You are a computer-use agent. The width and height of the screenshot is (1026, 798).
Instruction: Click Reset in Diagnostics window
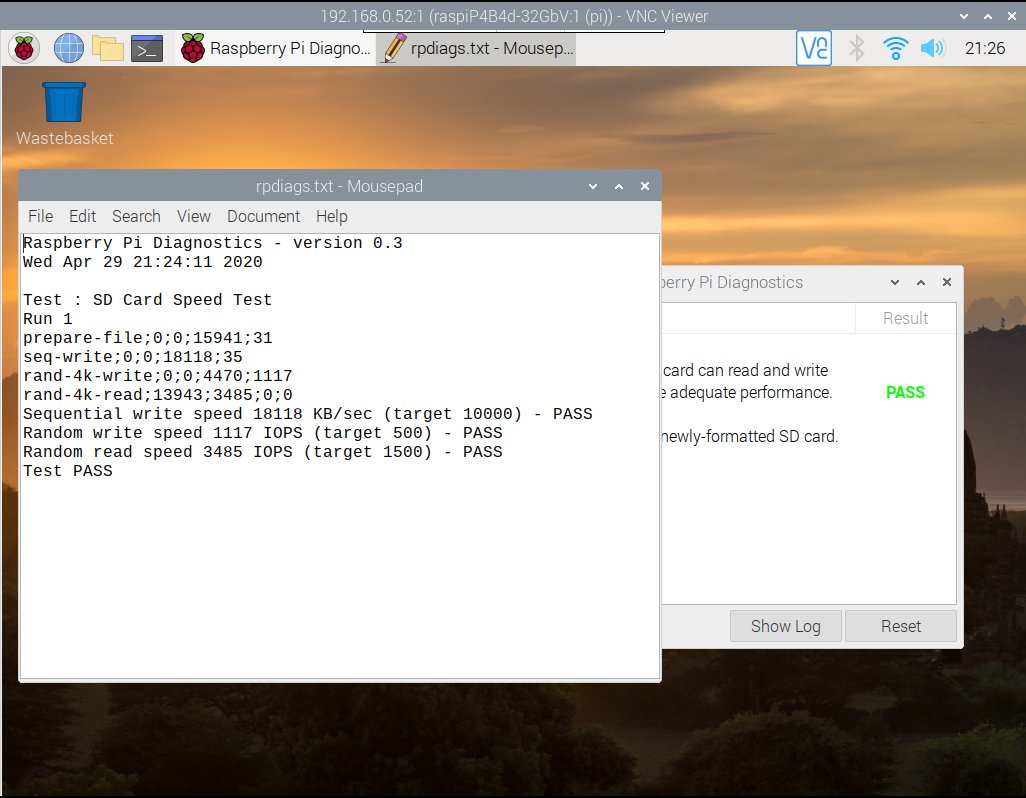click(900, 626)
